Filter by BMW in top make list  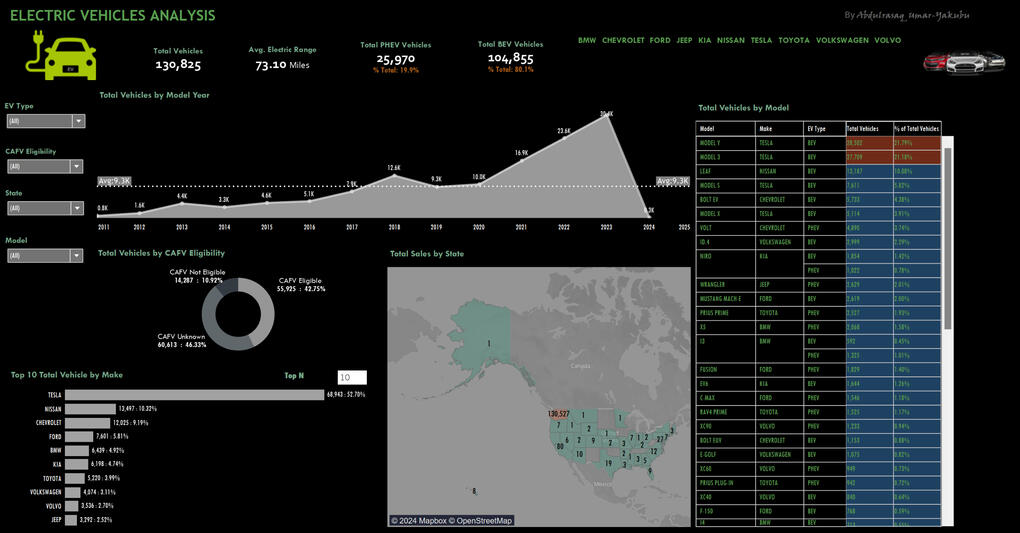(x=587, y=41)
